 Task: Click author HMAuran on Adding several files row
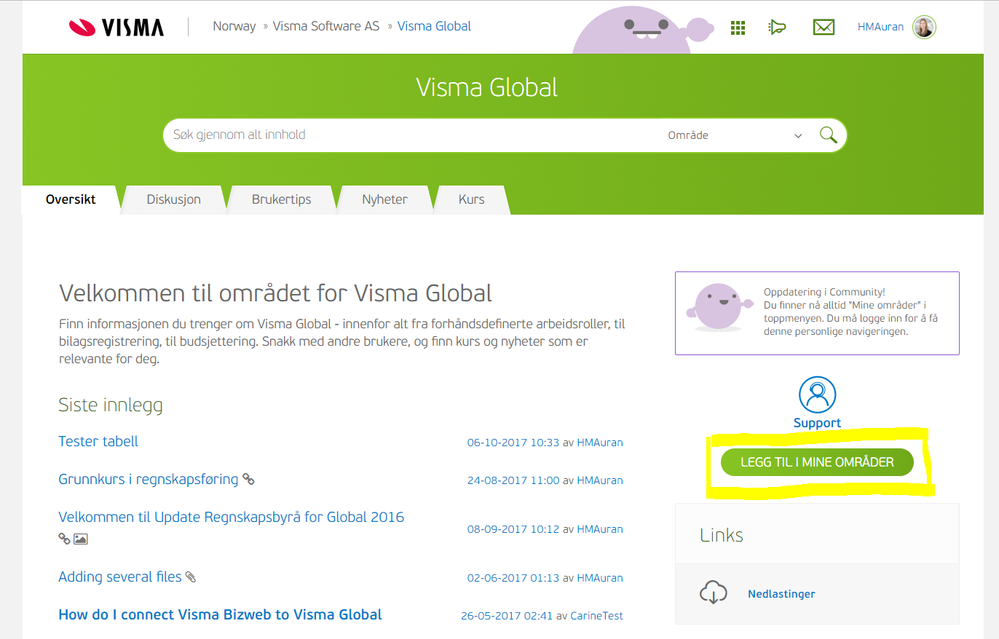pos(600,578)
